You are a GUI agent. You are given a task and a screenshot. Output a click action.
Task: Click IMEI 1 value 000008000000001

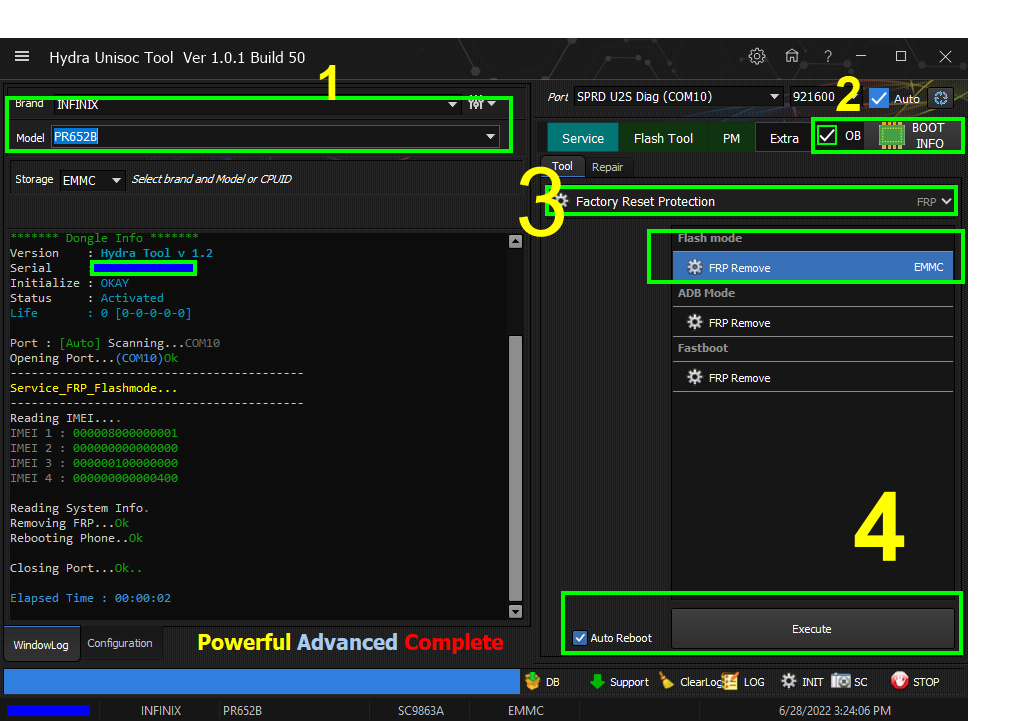click(125, 433)
